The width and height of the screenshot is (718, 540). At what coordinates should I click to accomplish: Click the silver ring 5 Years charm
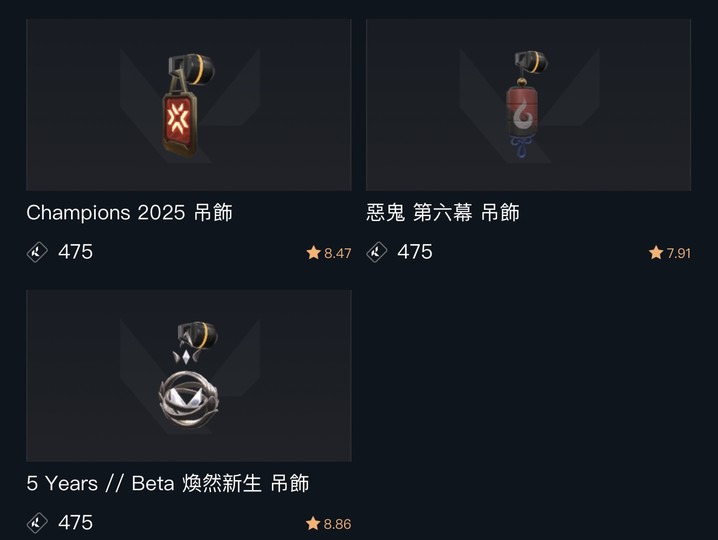coord(189,375)
